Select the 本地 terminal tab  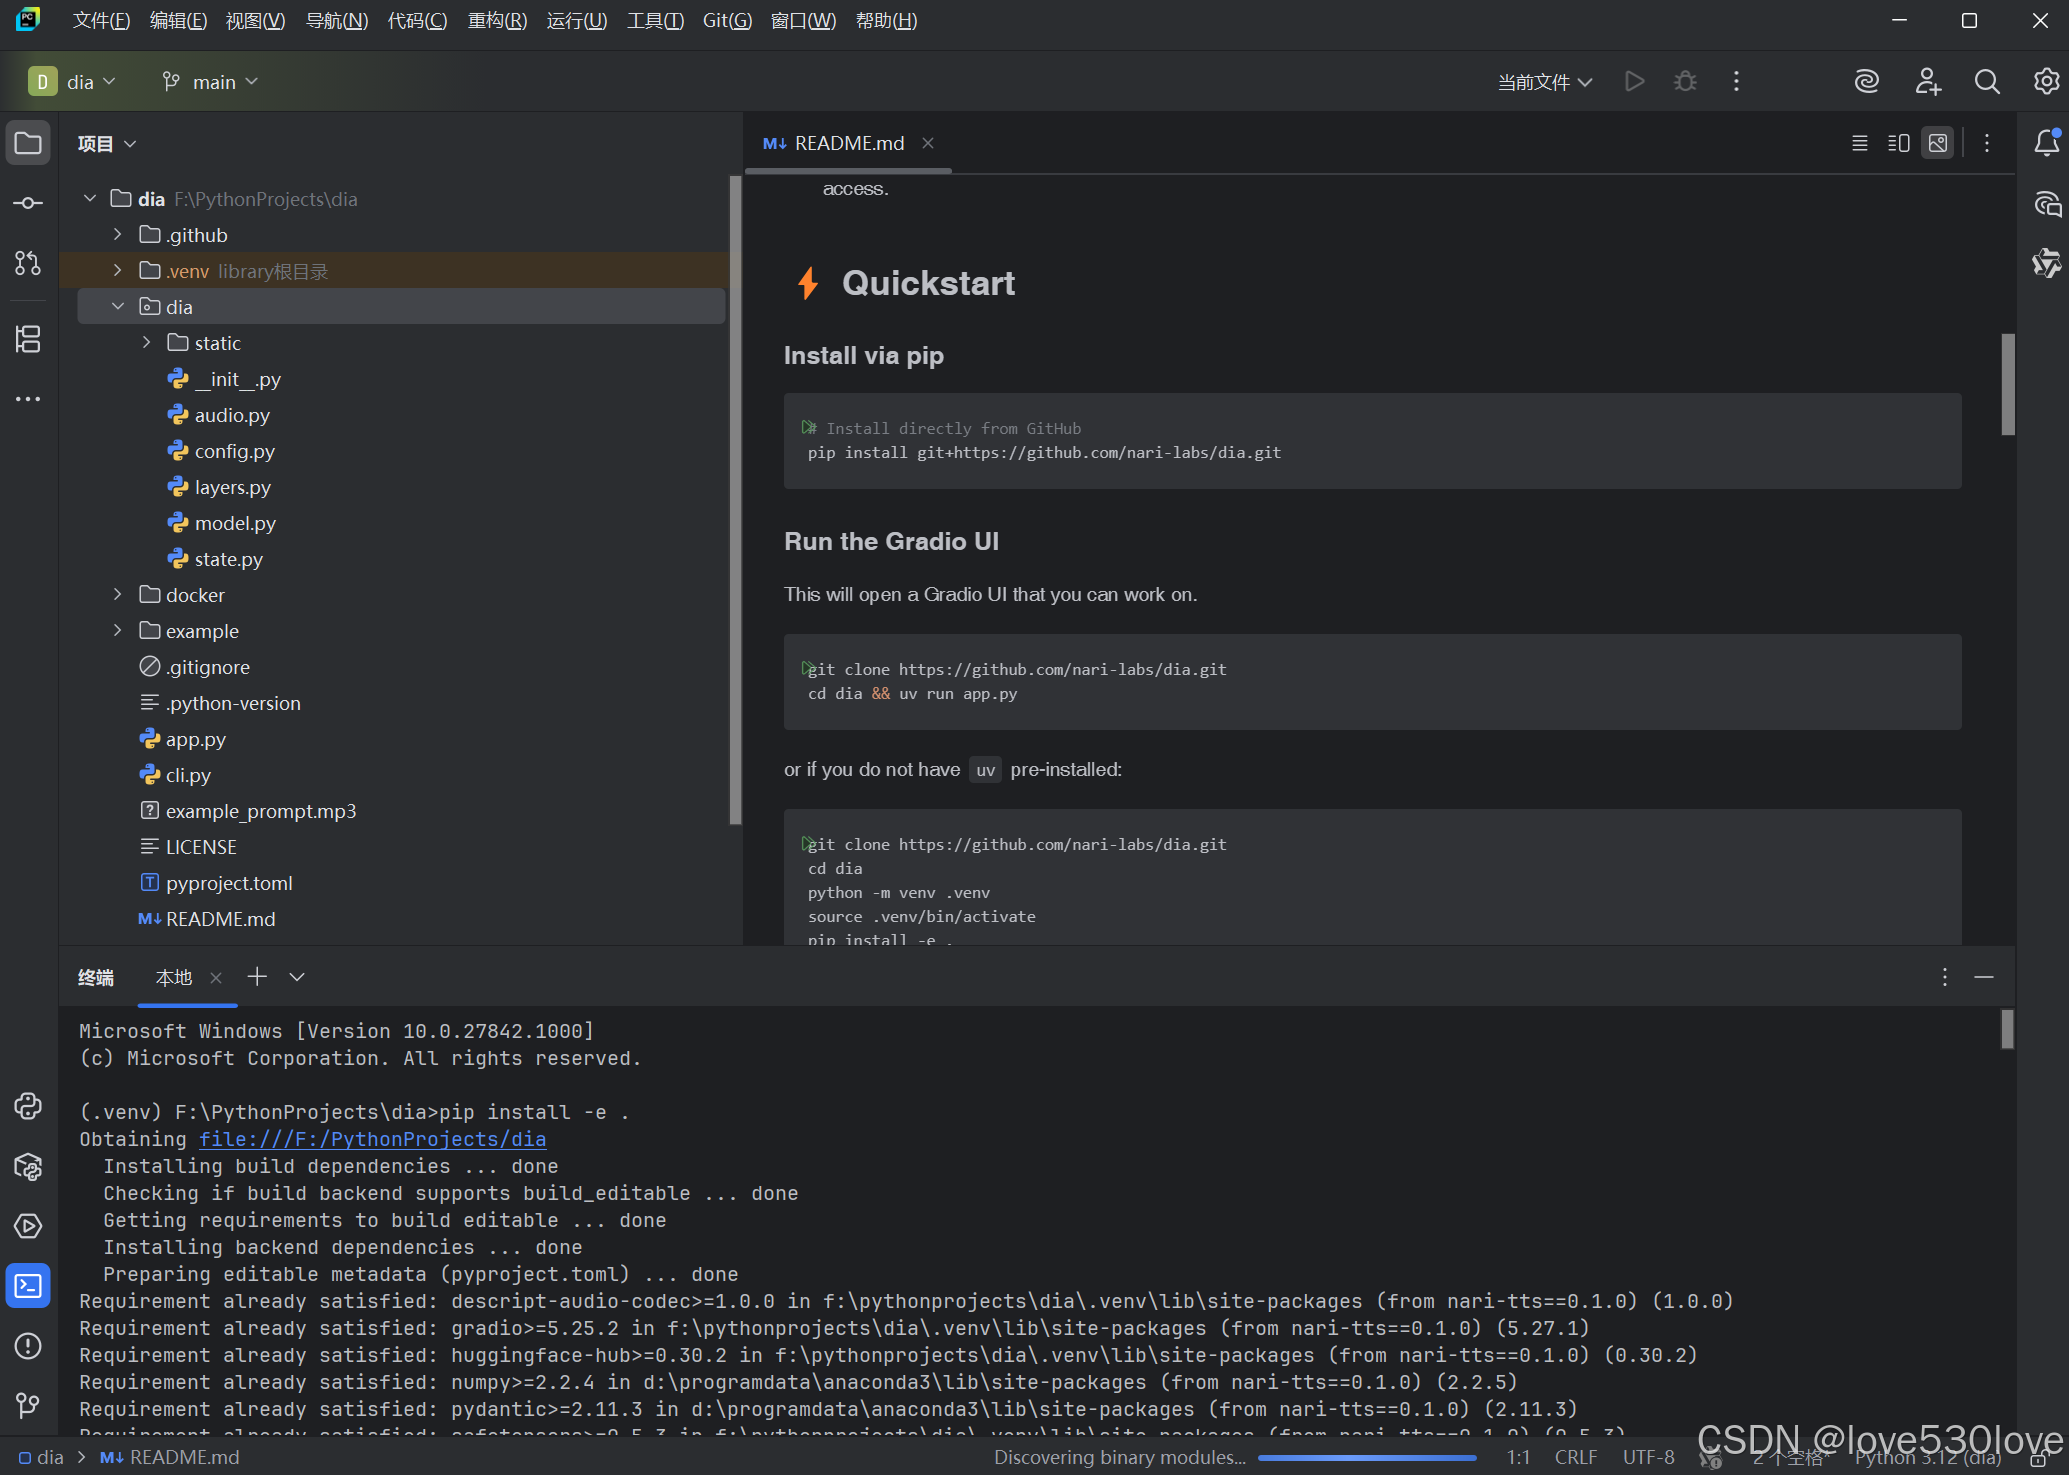coord(174,977)
